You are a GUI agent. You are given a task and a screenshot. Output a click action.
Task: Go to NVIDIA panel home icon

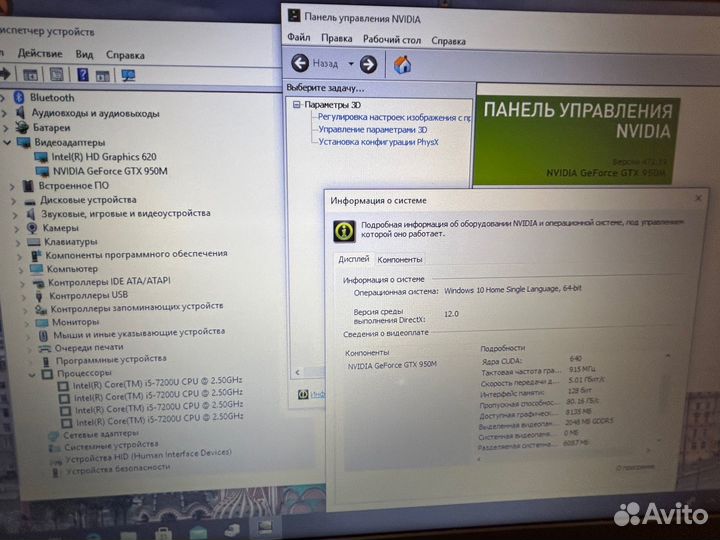402,65
